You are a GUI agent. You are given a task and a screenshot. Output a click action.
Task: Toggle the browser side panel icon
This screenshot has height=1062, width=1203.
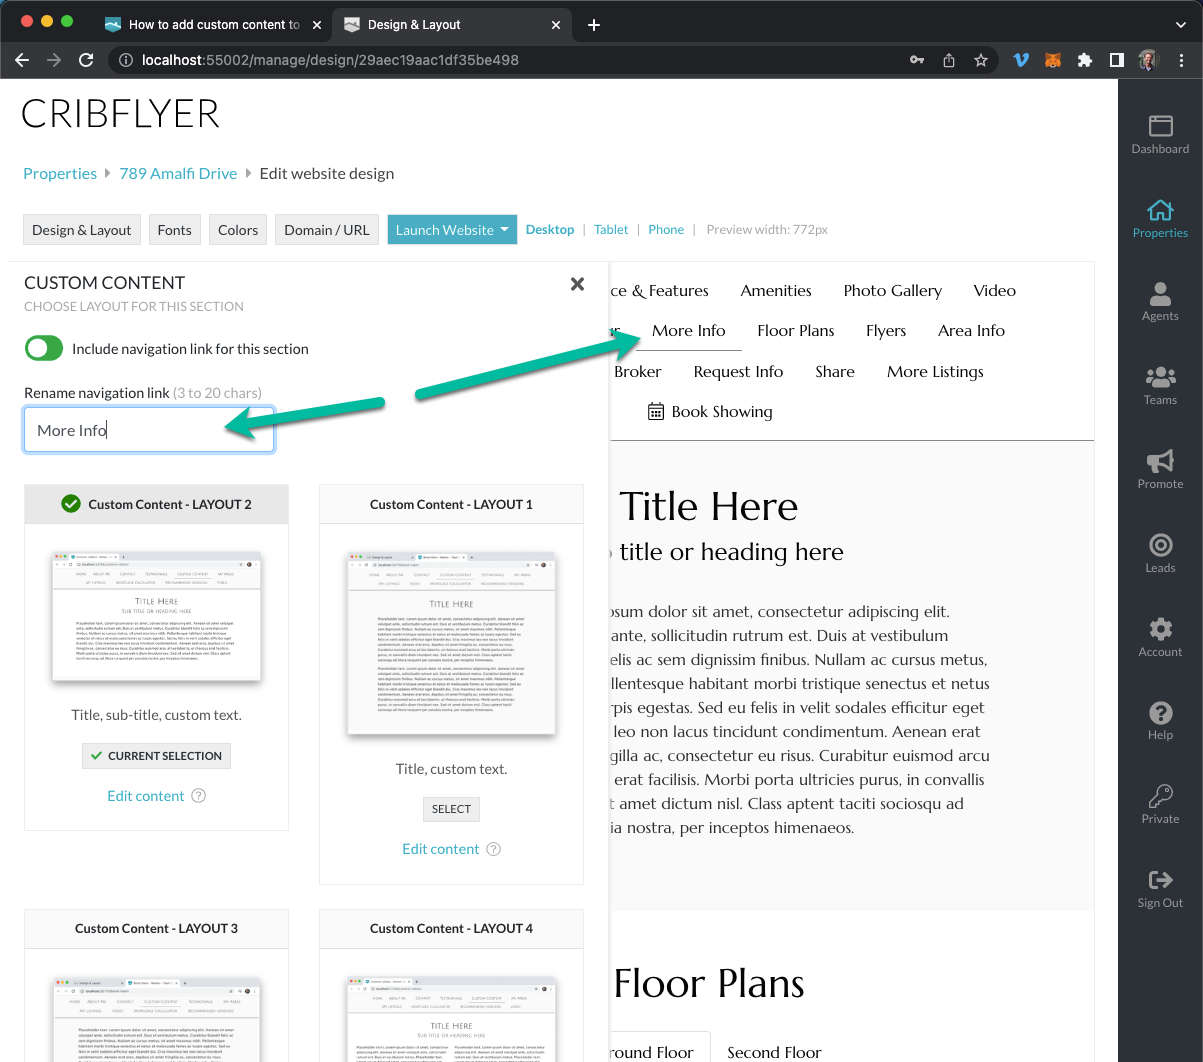point(1117,60)
